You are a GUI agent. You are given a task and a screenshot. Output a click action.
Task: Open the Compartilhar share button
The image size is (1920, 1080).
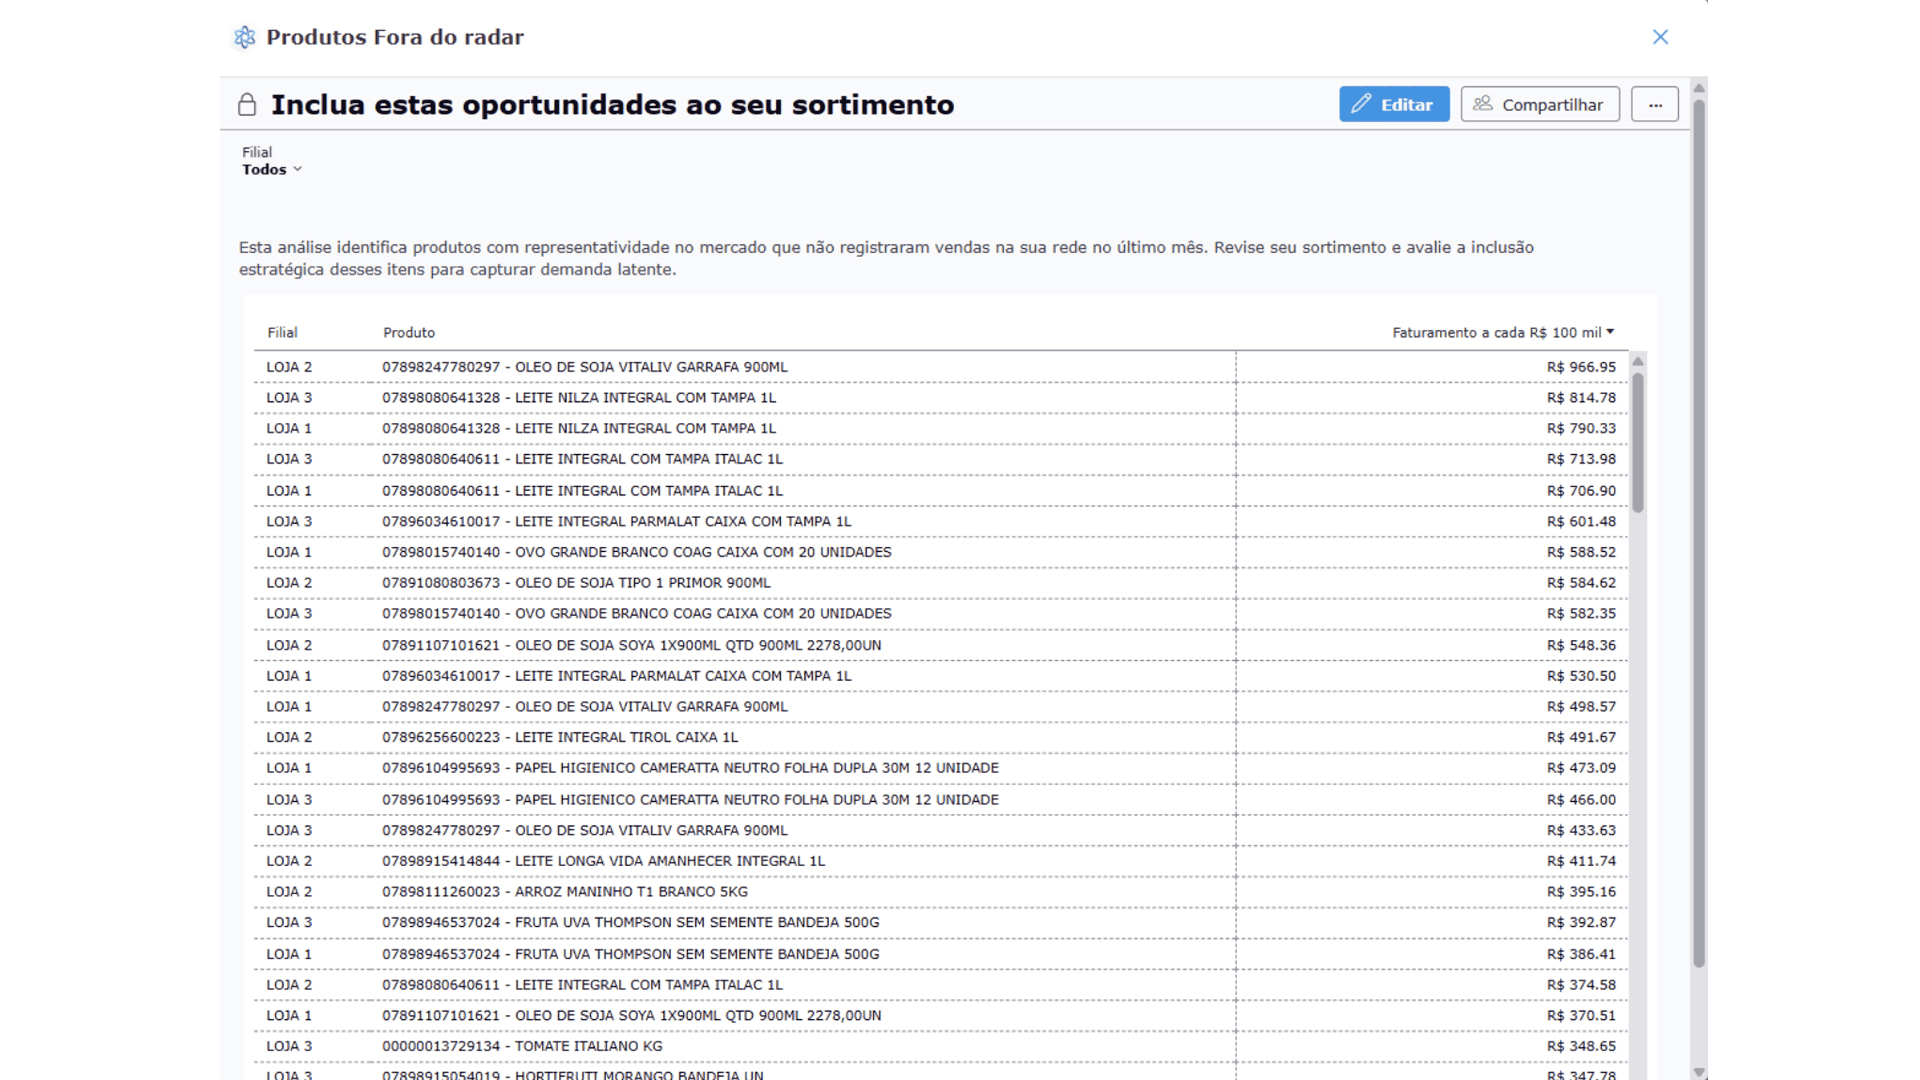tap(1540, 104)
